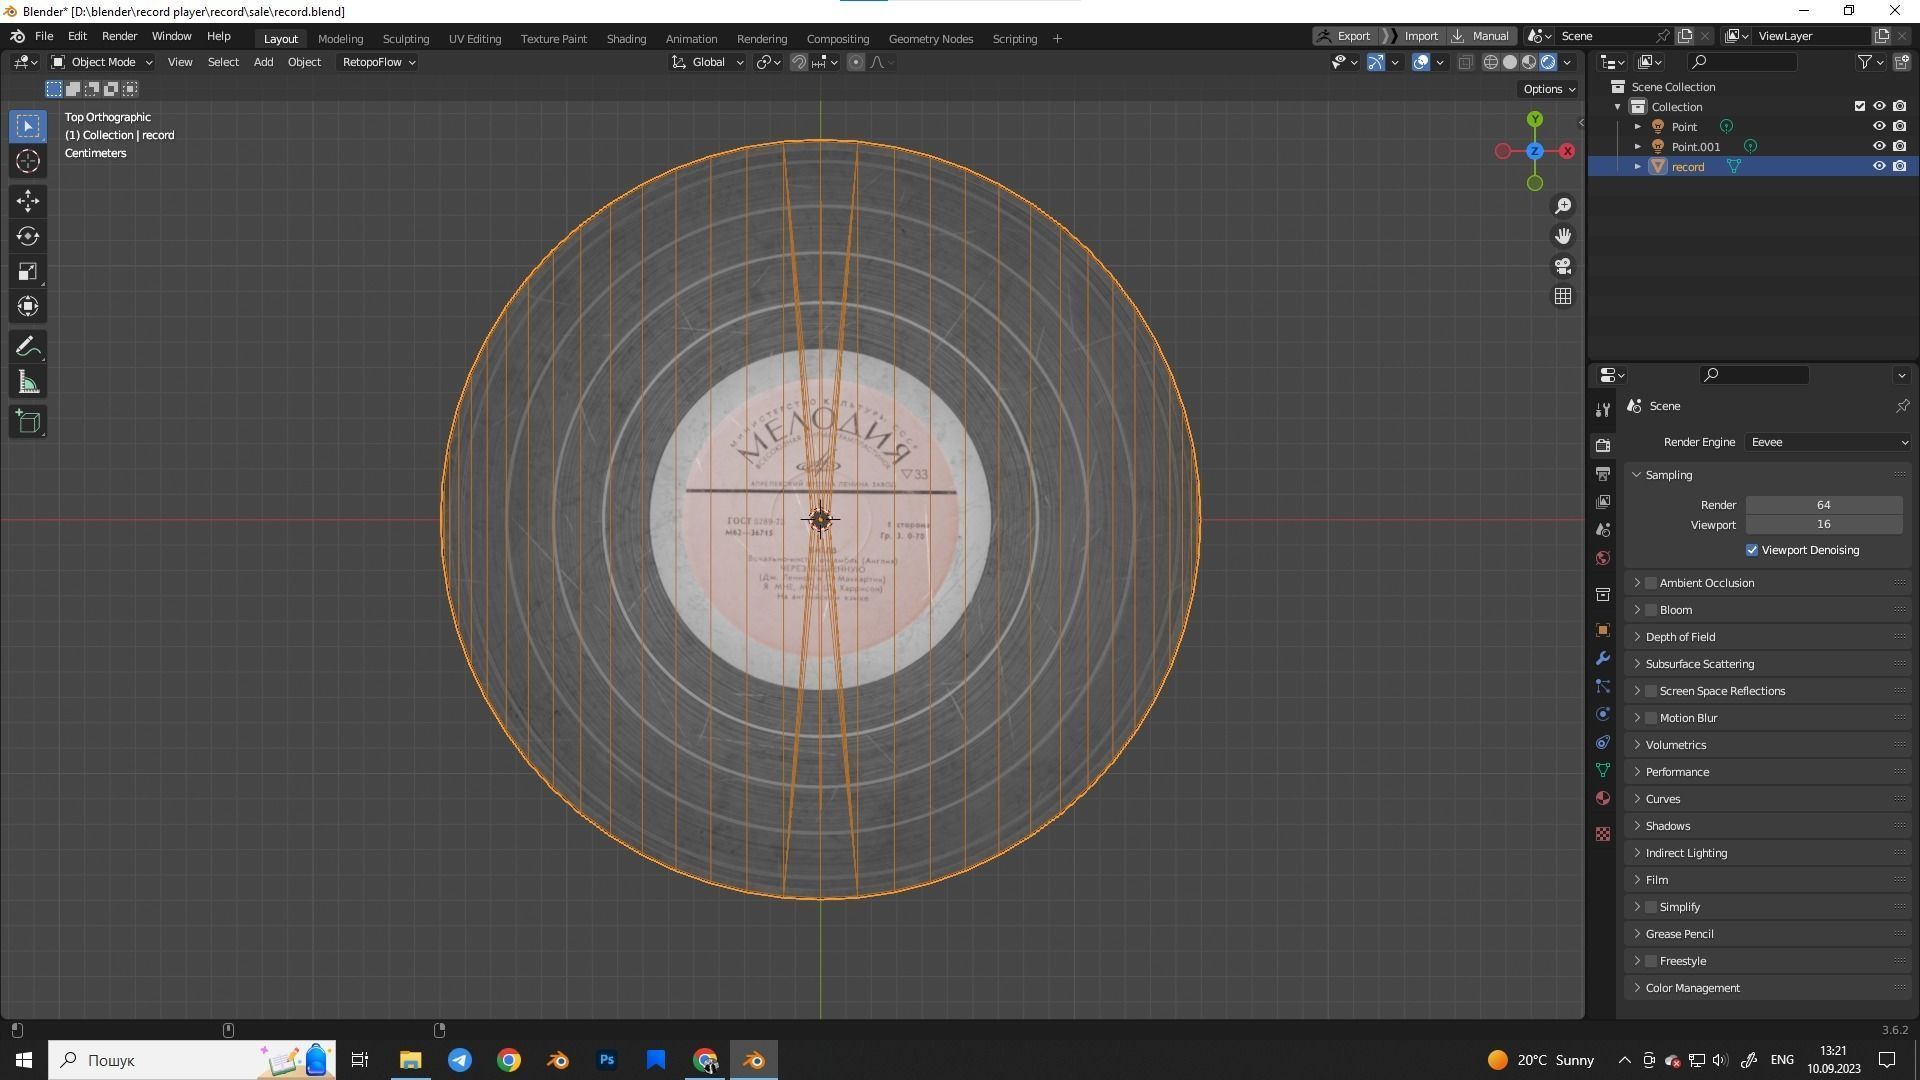Select the Add Cube tool
1920x1080 pixels.
(x=28, y=422)
